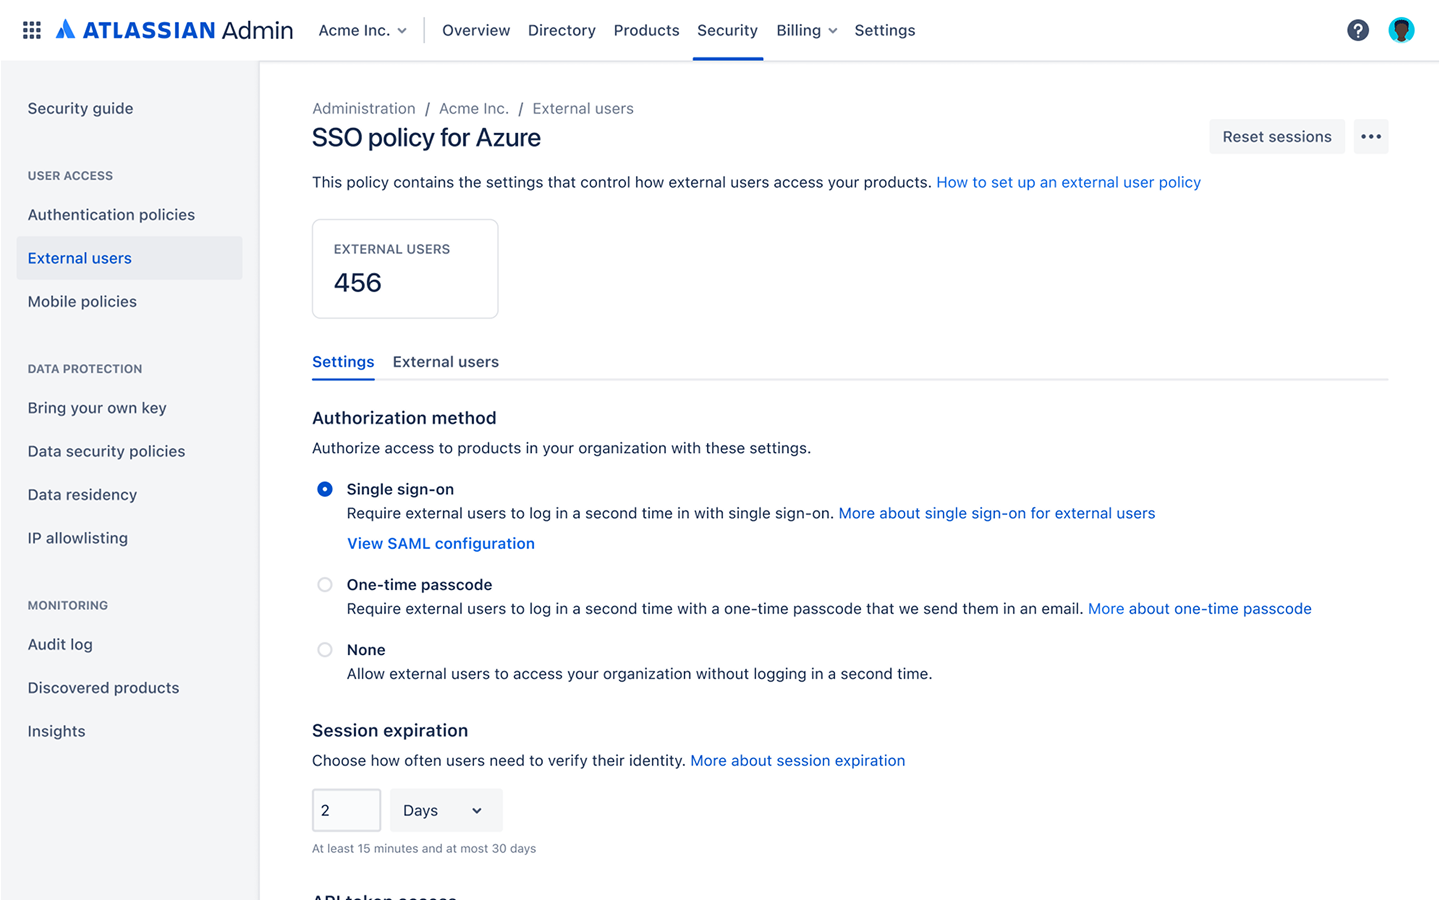Click Administration breadcrumb link

(363, 108)
